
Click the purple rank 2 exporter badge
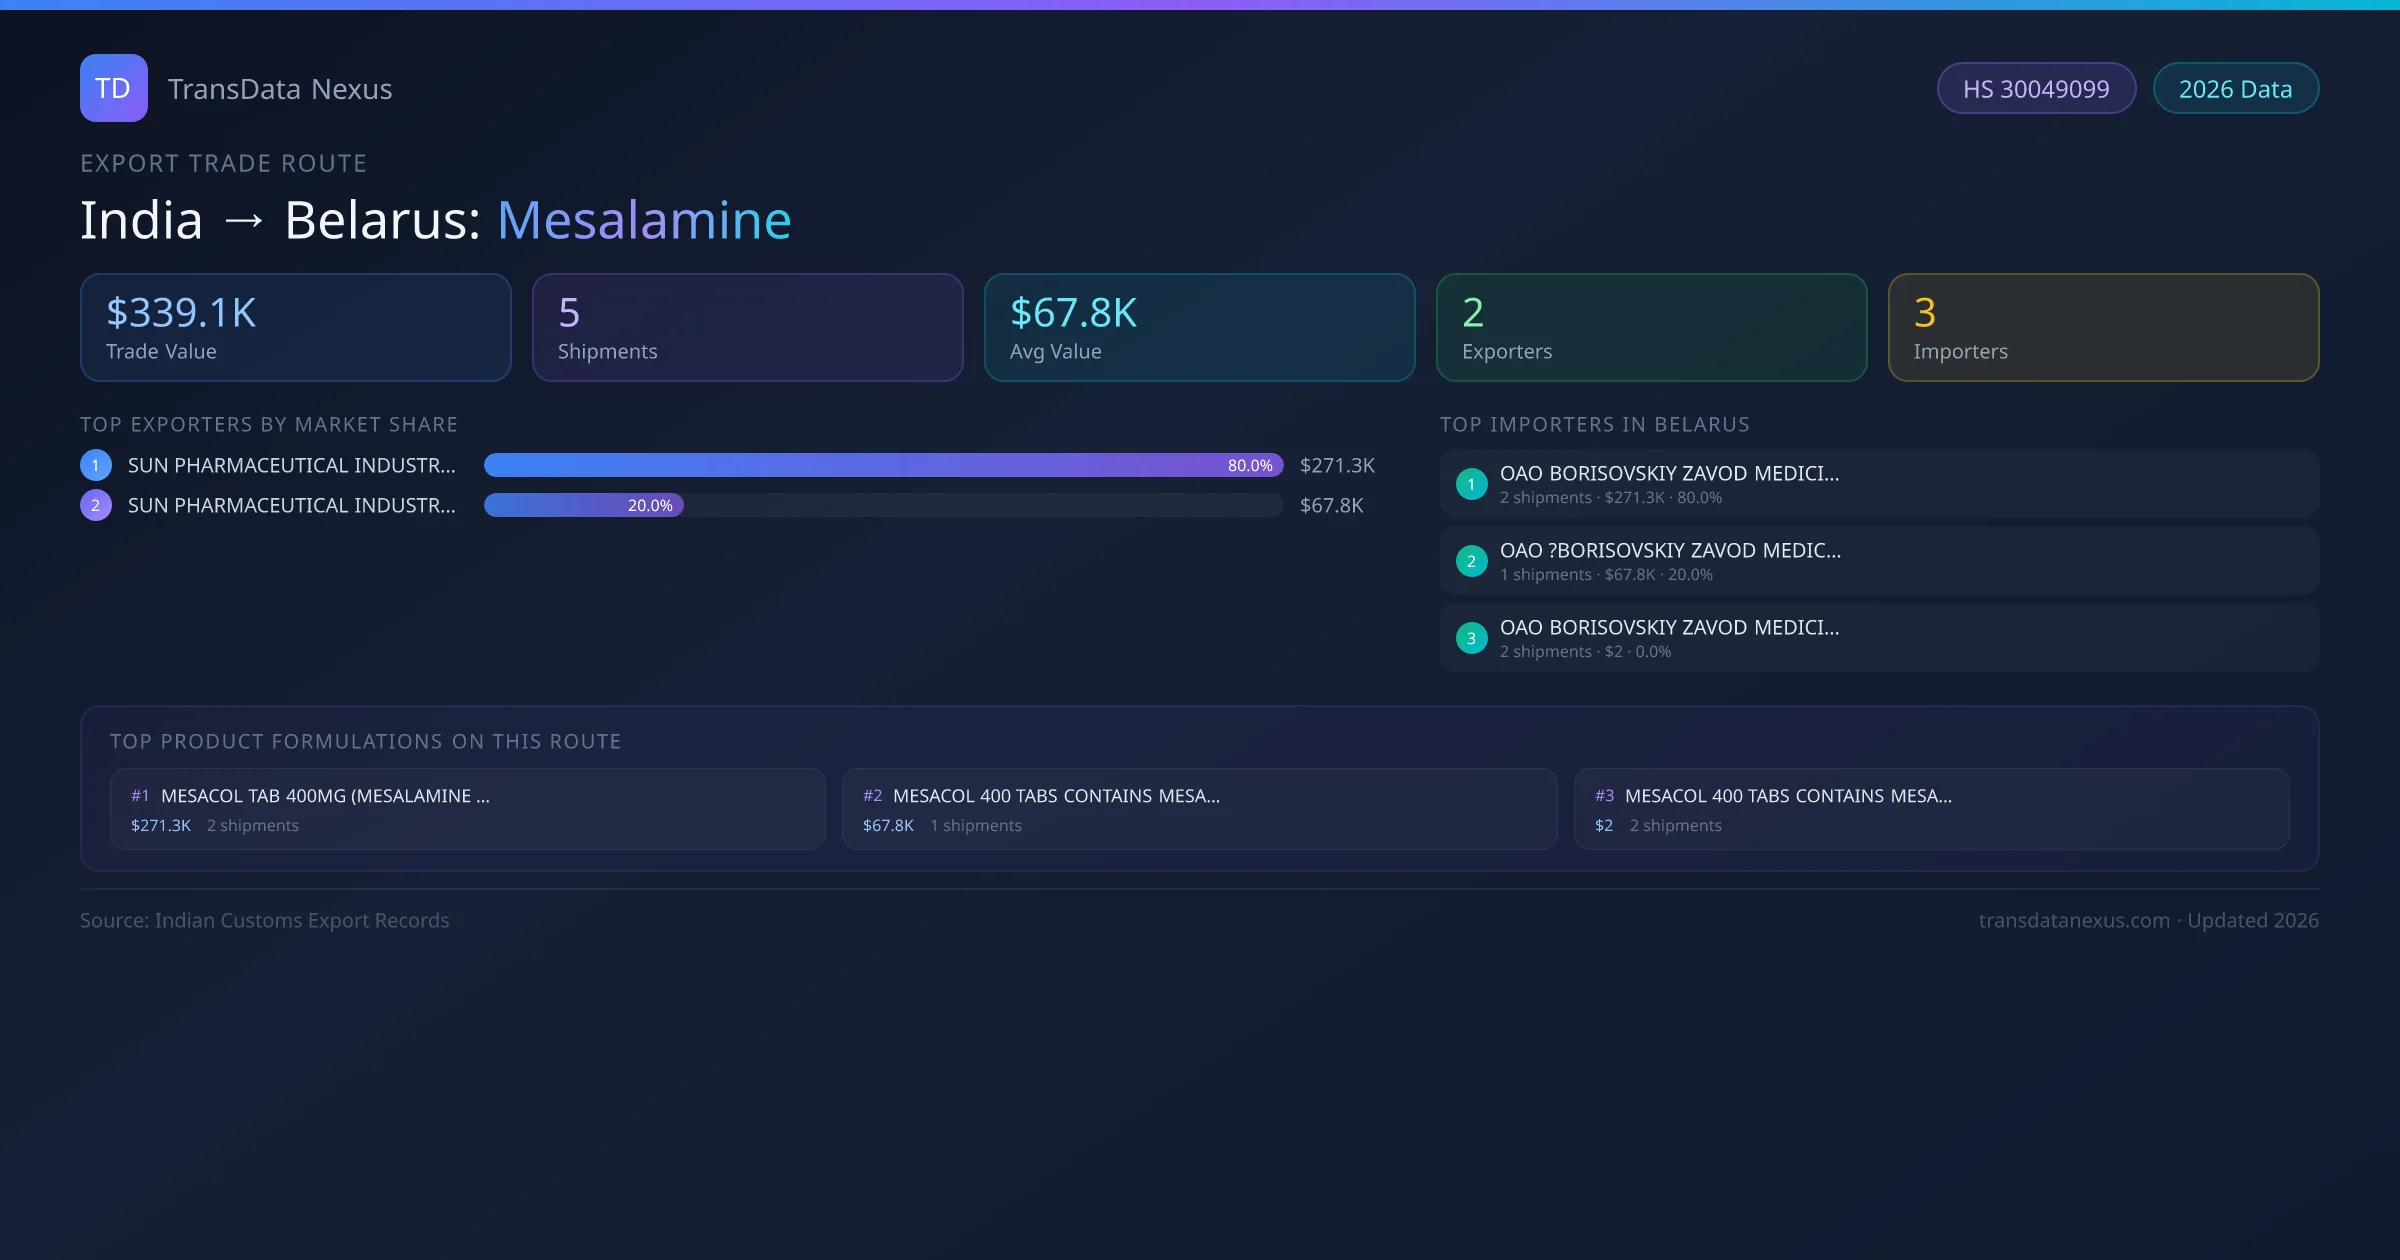pos(96,505)
